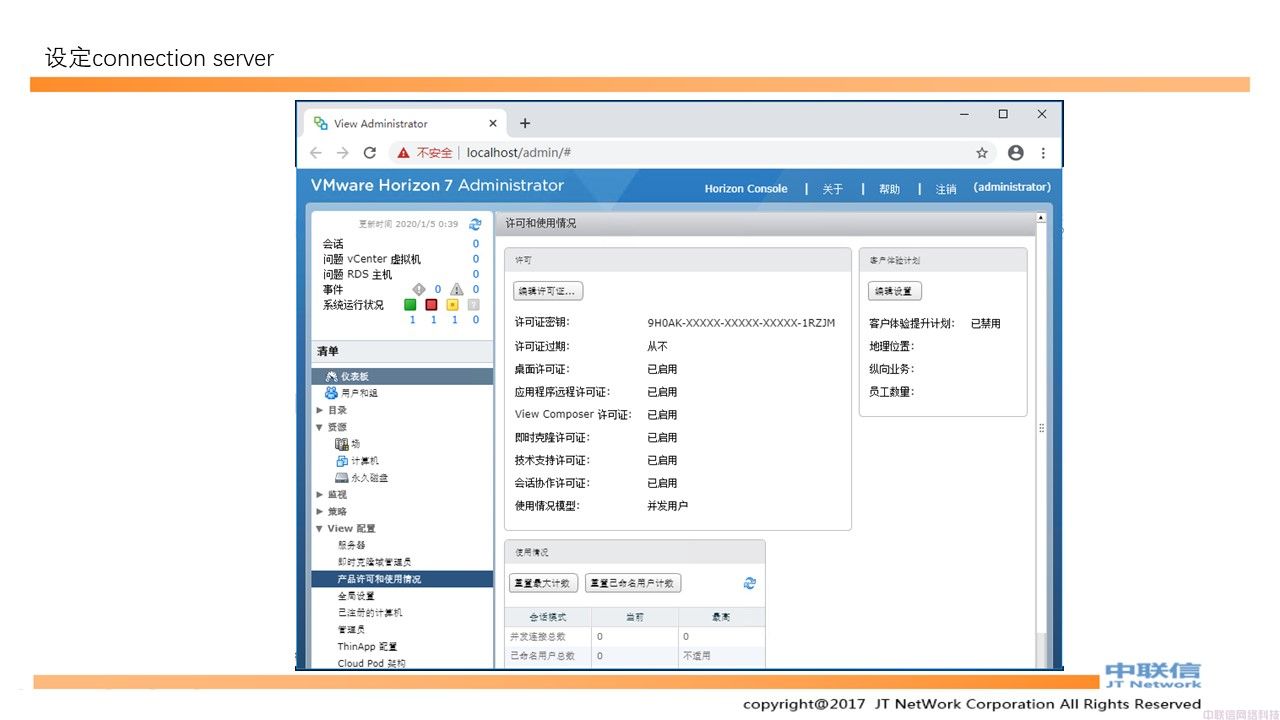Close the View Administrator tab

click(492, 123)
